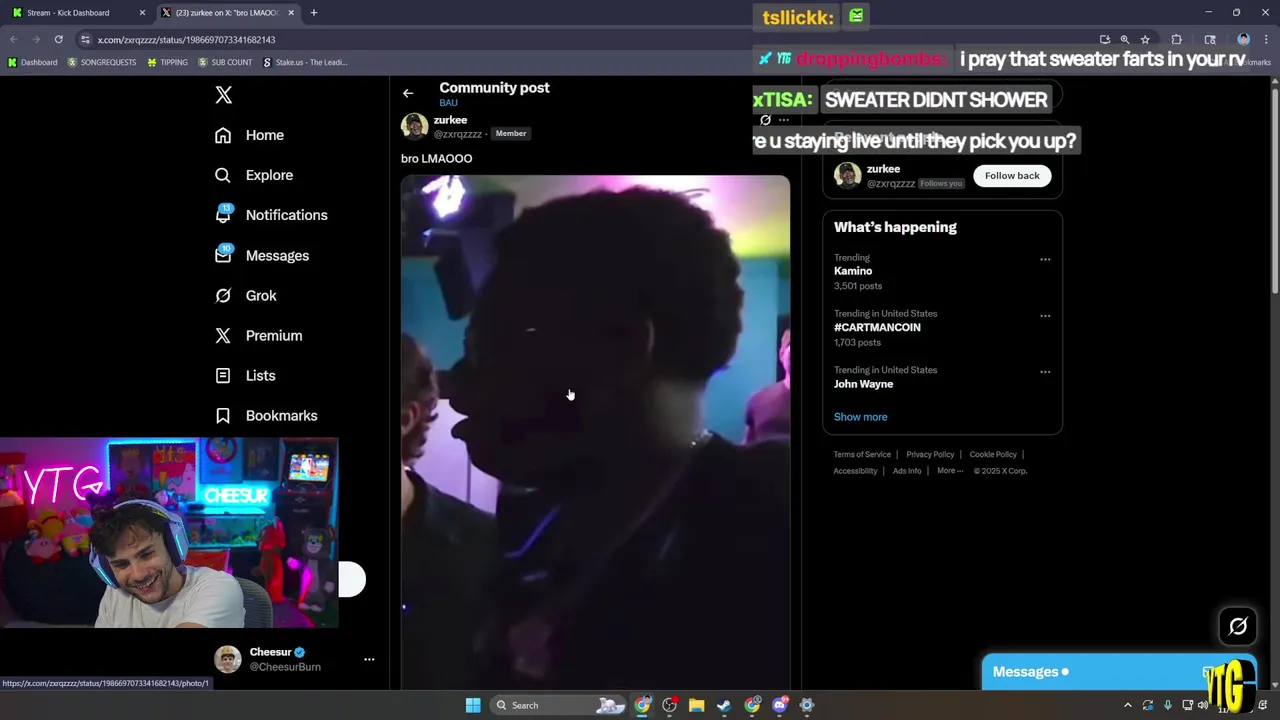Viewport: 1280px width, 720px height.
Task: Switch to Stream - Kick Dashboard tab
Action: pos(76,13)
